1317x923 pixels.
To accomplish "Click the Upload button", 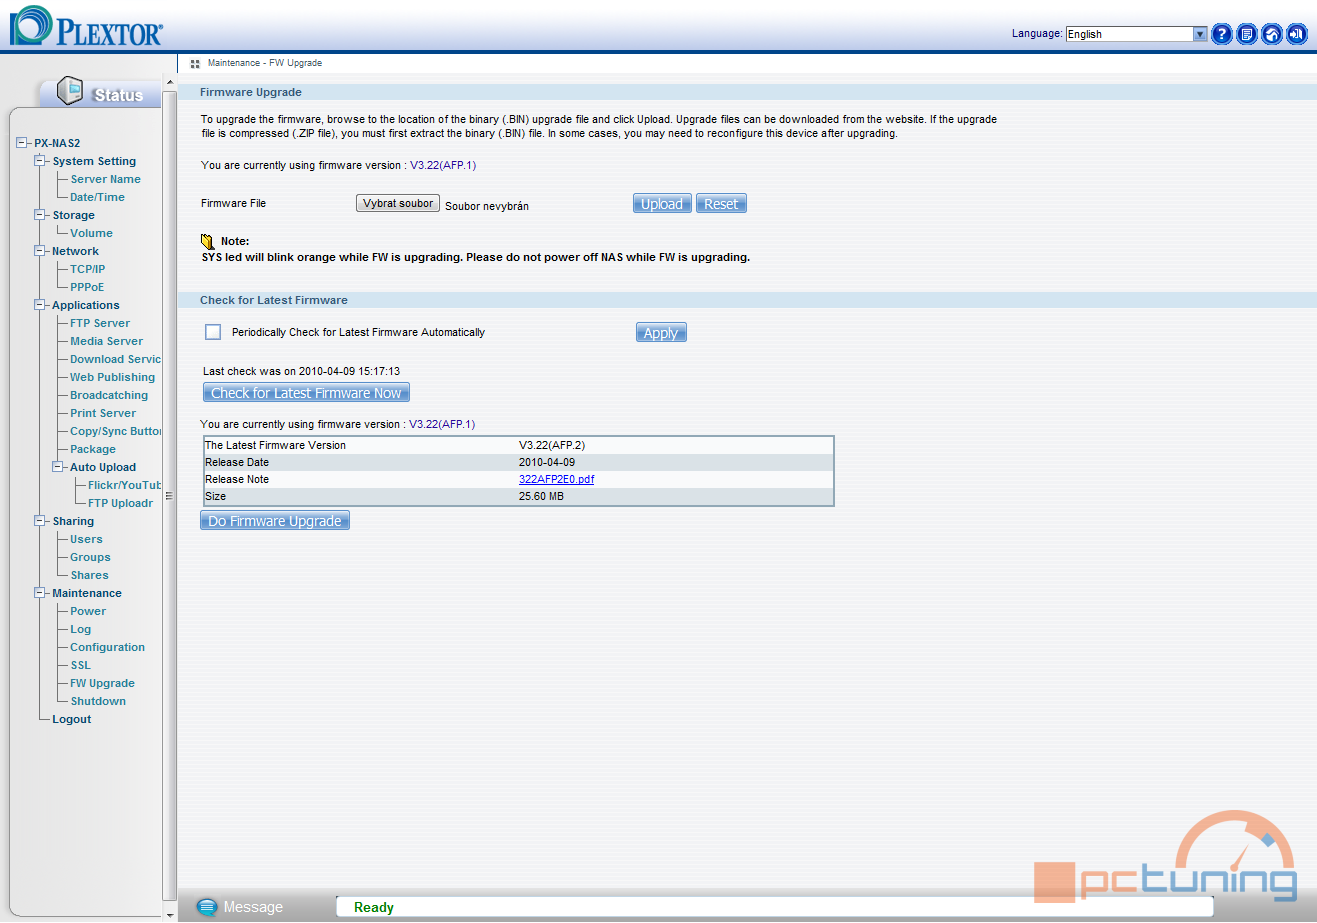I will click(662, 204).
